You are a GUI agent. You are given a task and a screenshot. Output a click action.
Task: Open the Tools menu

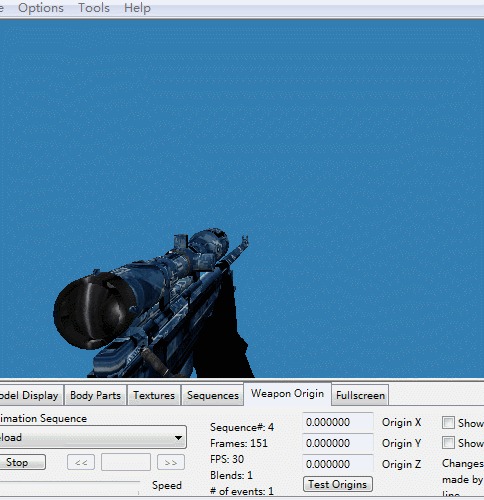click(94, 8)
